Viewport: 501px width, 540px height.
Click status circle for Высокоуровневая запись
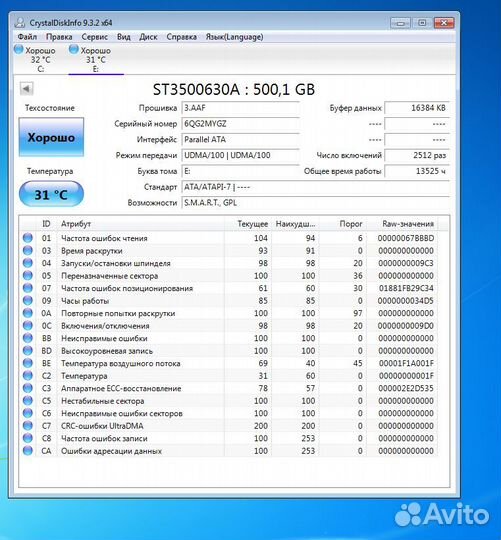pos(28,350)
